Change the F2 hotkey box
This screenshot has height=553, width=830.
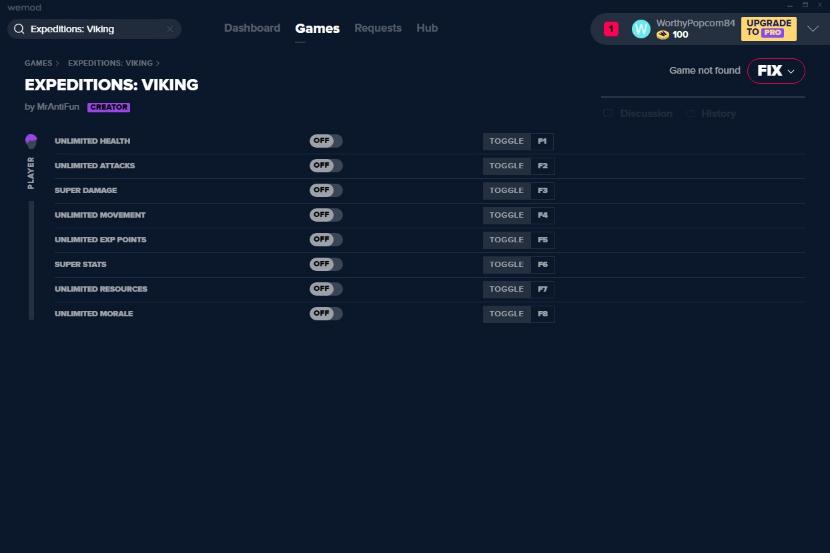543,166
